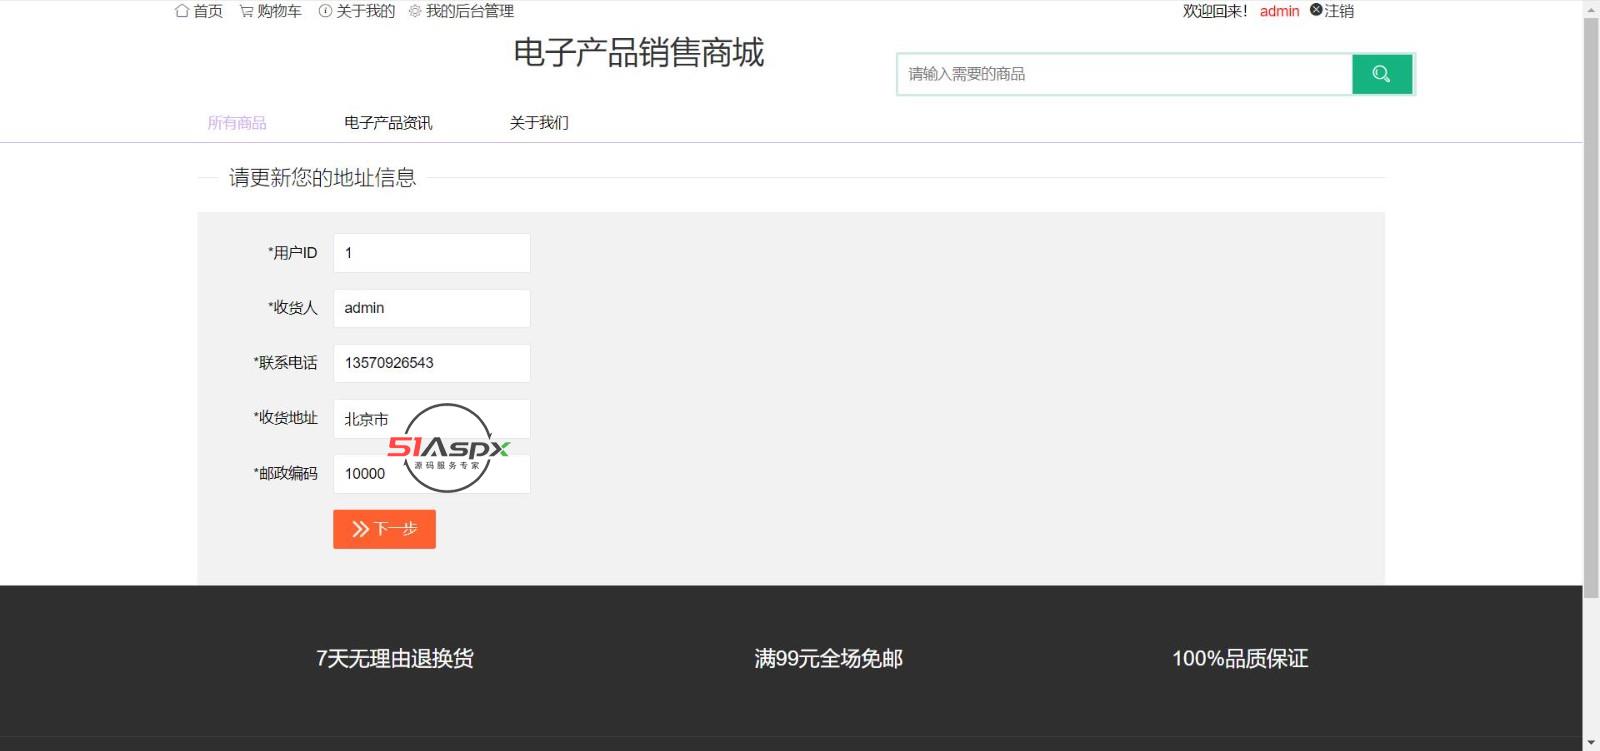Select the 所有商品 navigation tab
The width and height of the screenshot is (1600, 751).
tap(237, 123)
